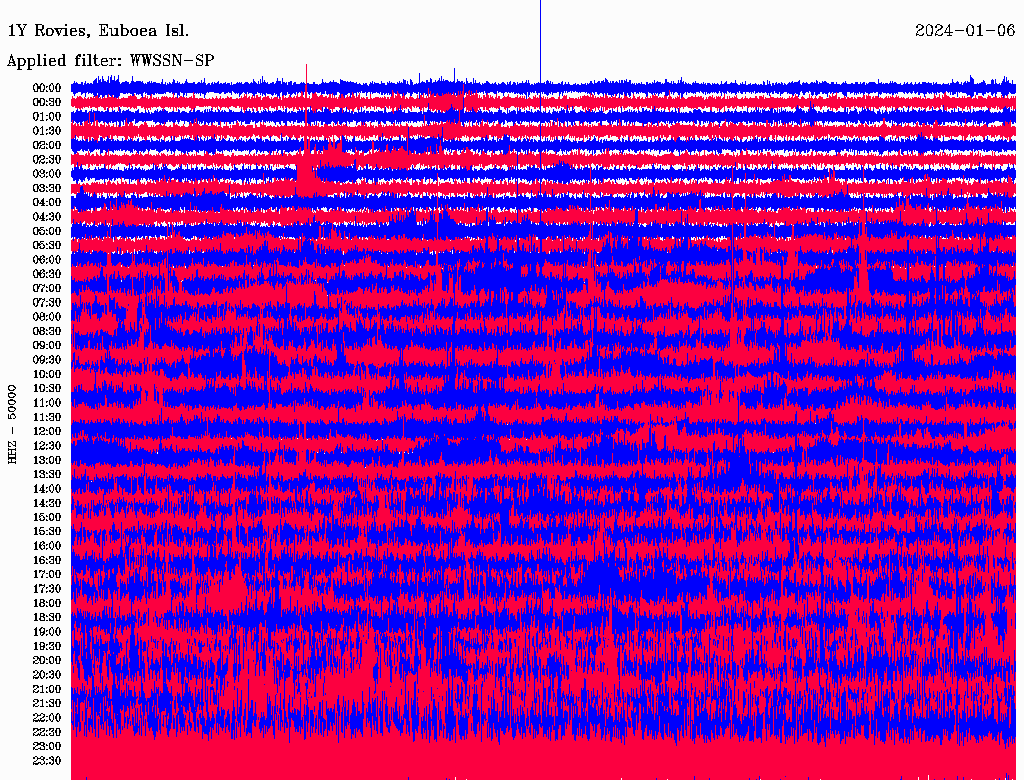This screenshot has width=1024, height=780.
Task: Select the 19:30 time label
Action: (x=47, y=646)
